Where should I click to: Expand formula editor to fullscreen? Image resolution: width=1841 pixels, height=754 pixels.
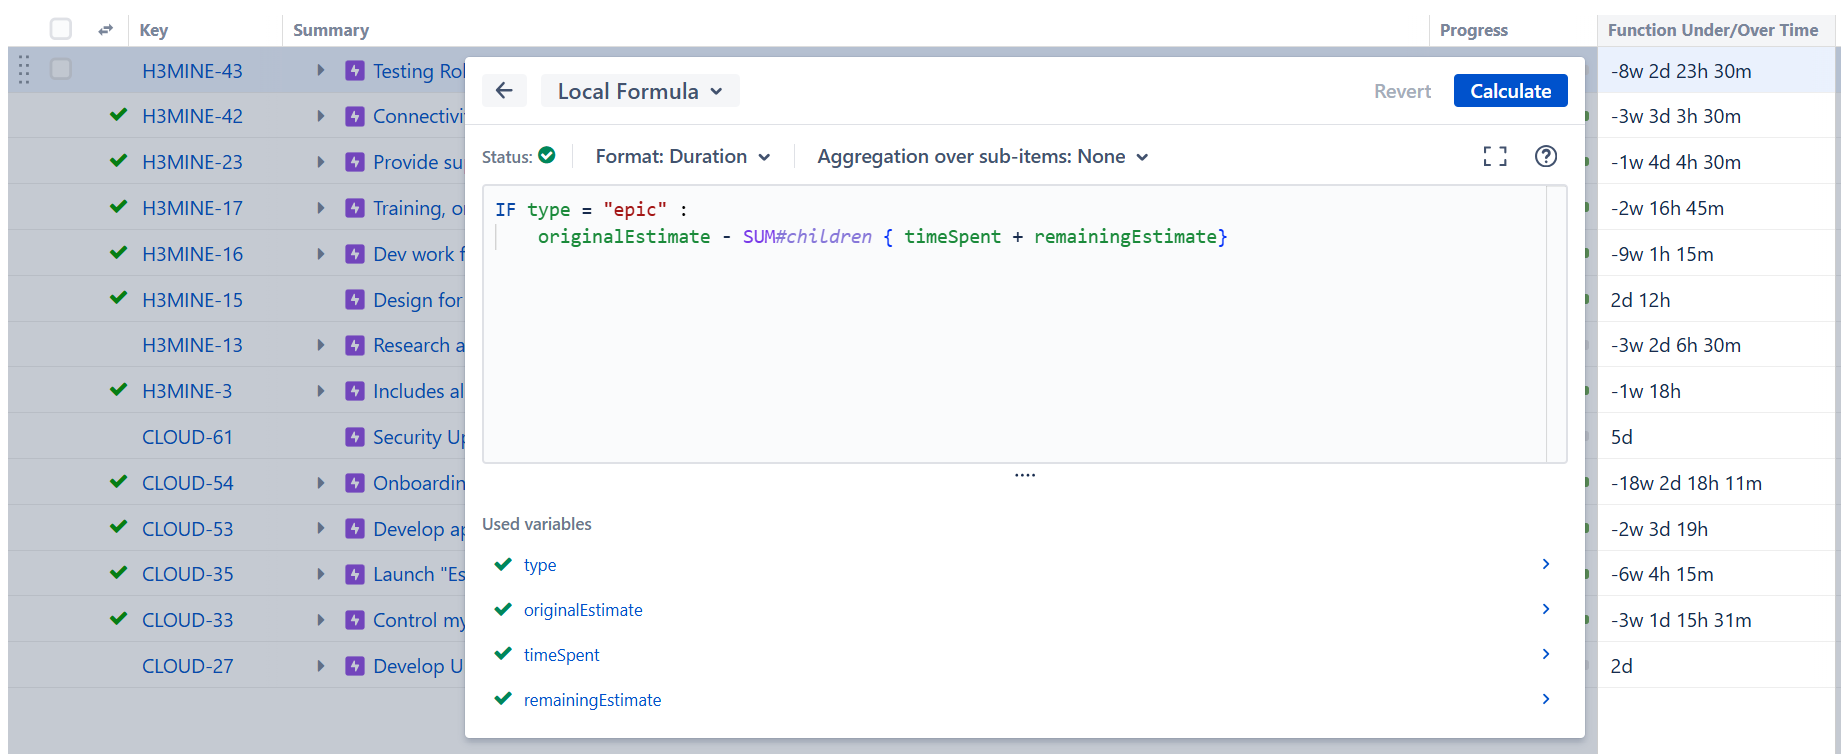tap(1494, 156)
